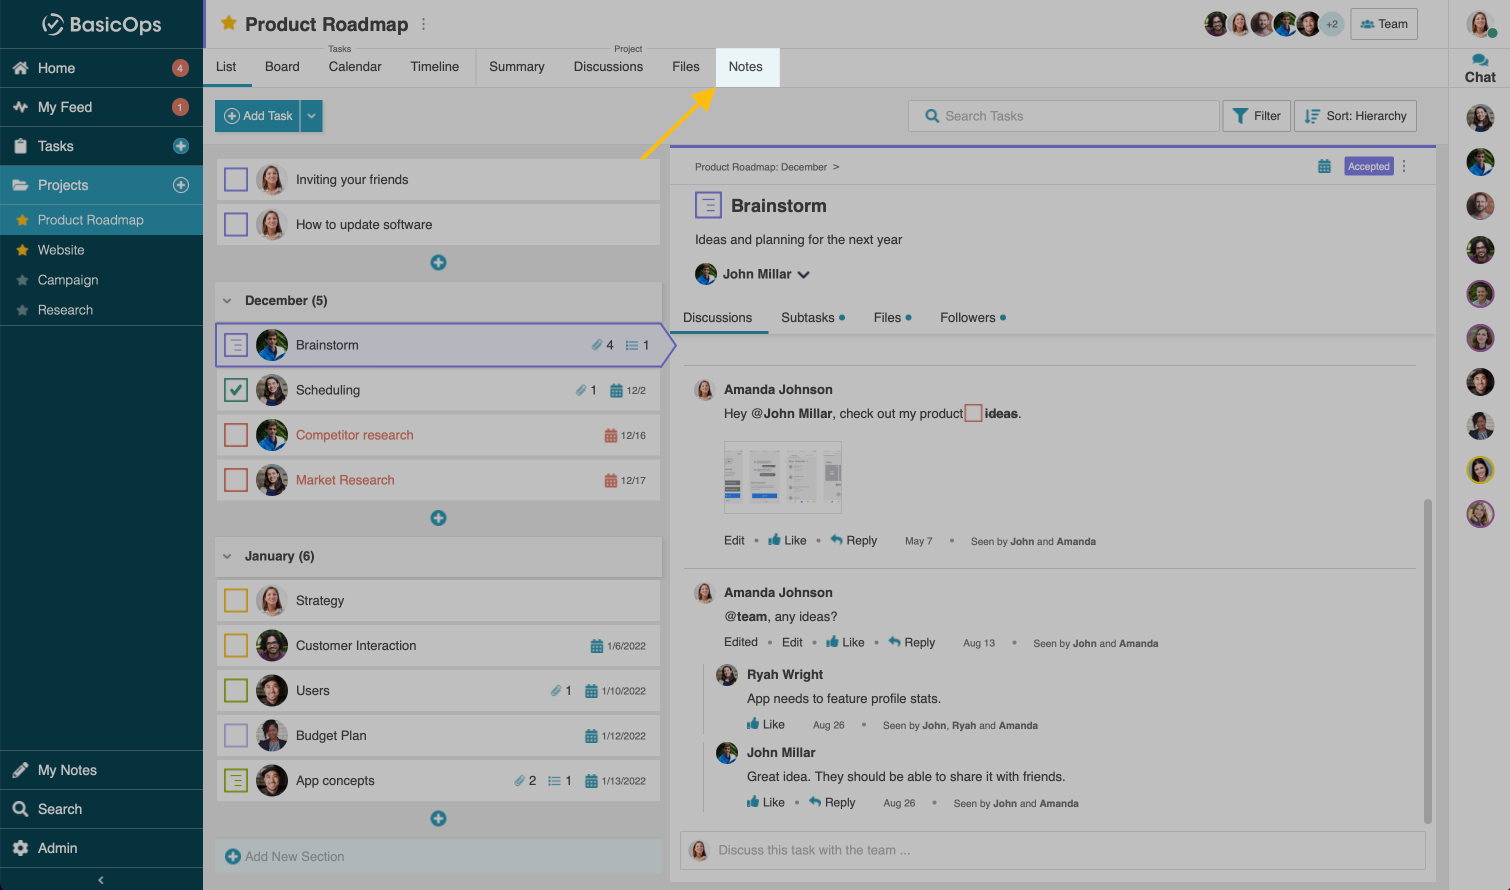
Task: Open the Subtasks tab in Brainstorm
Action: [x=808, y=318]
